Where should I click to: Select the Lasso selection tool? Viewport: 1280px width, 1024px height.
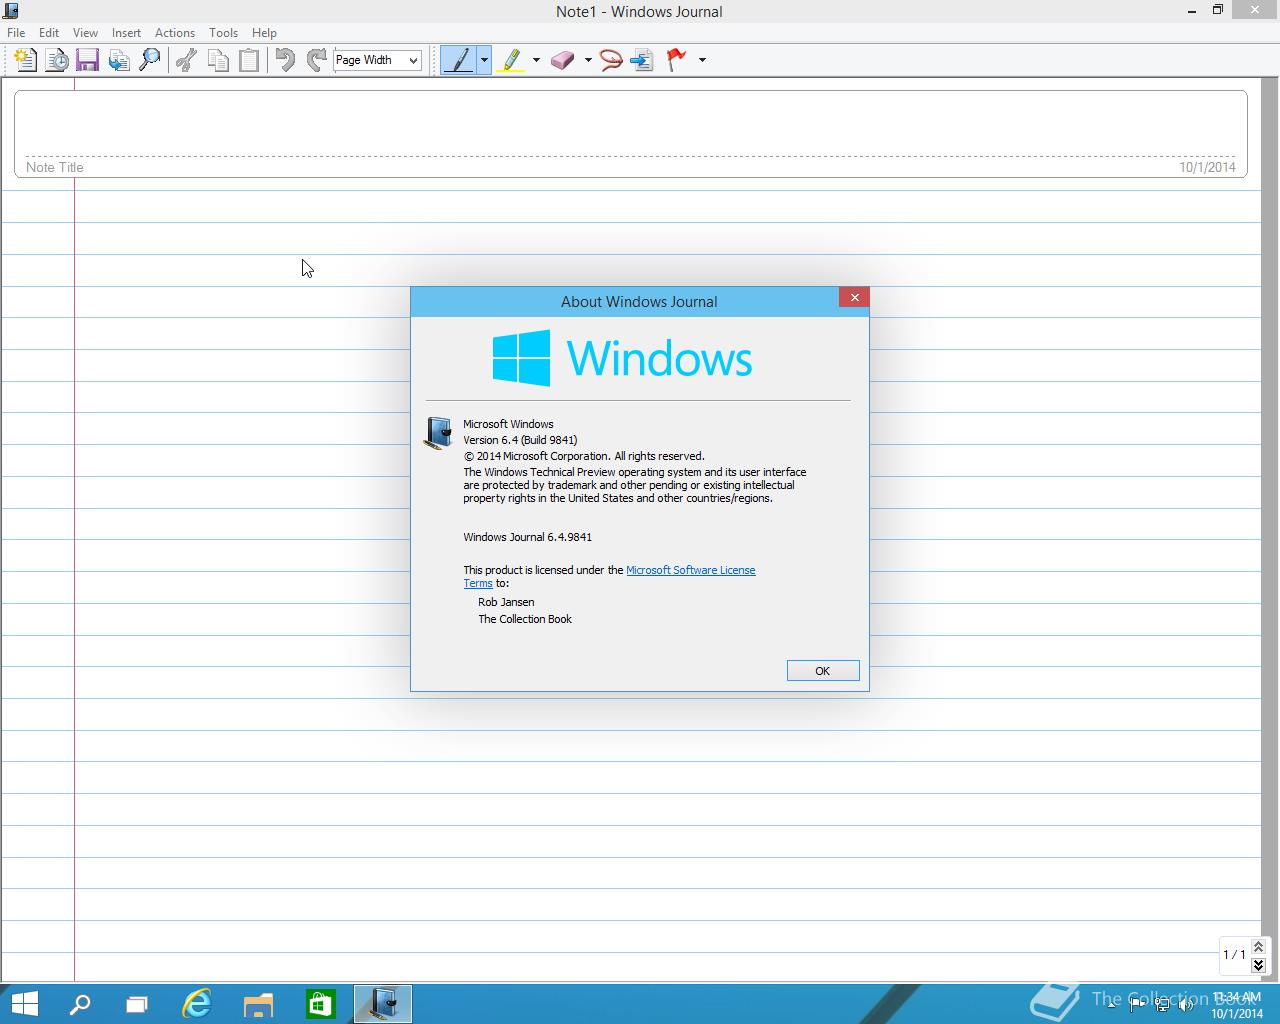click(x=611, y=60)
